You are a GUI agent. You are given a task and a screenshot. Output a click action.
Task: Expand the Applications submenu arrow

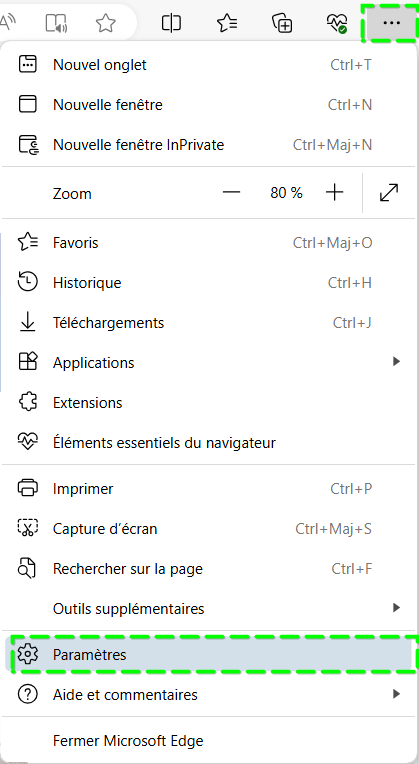pos(397,362)
